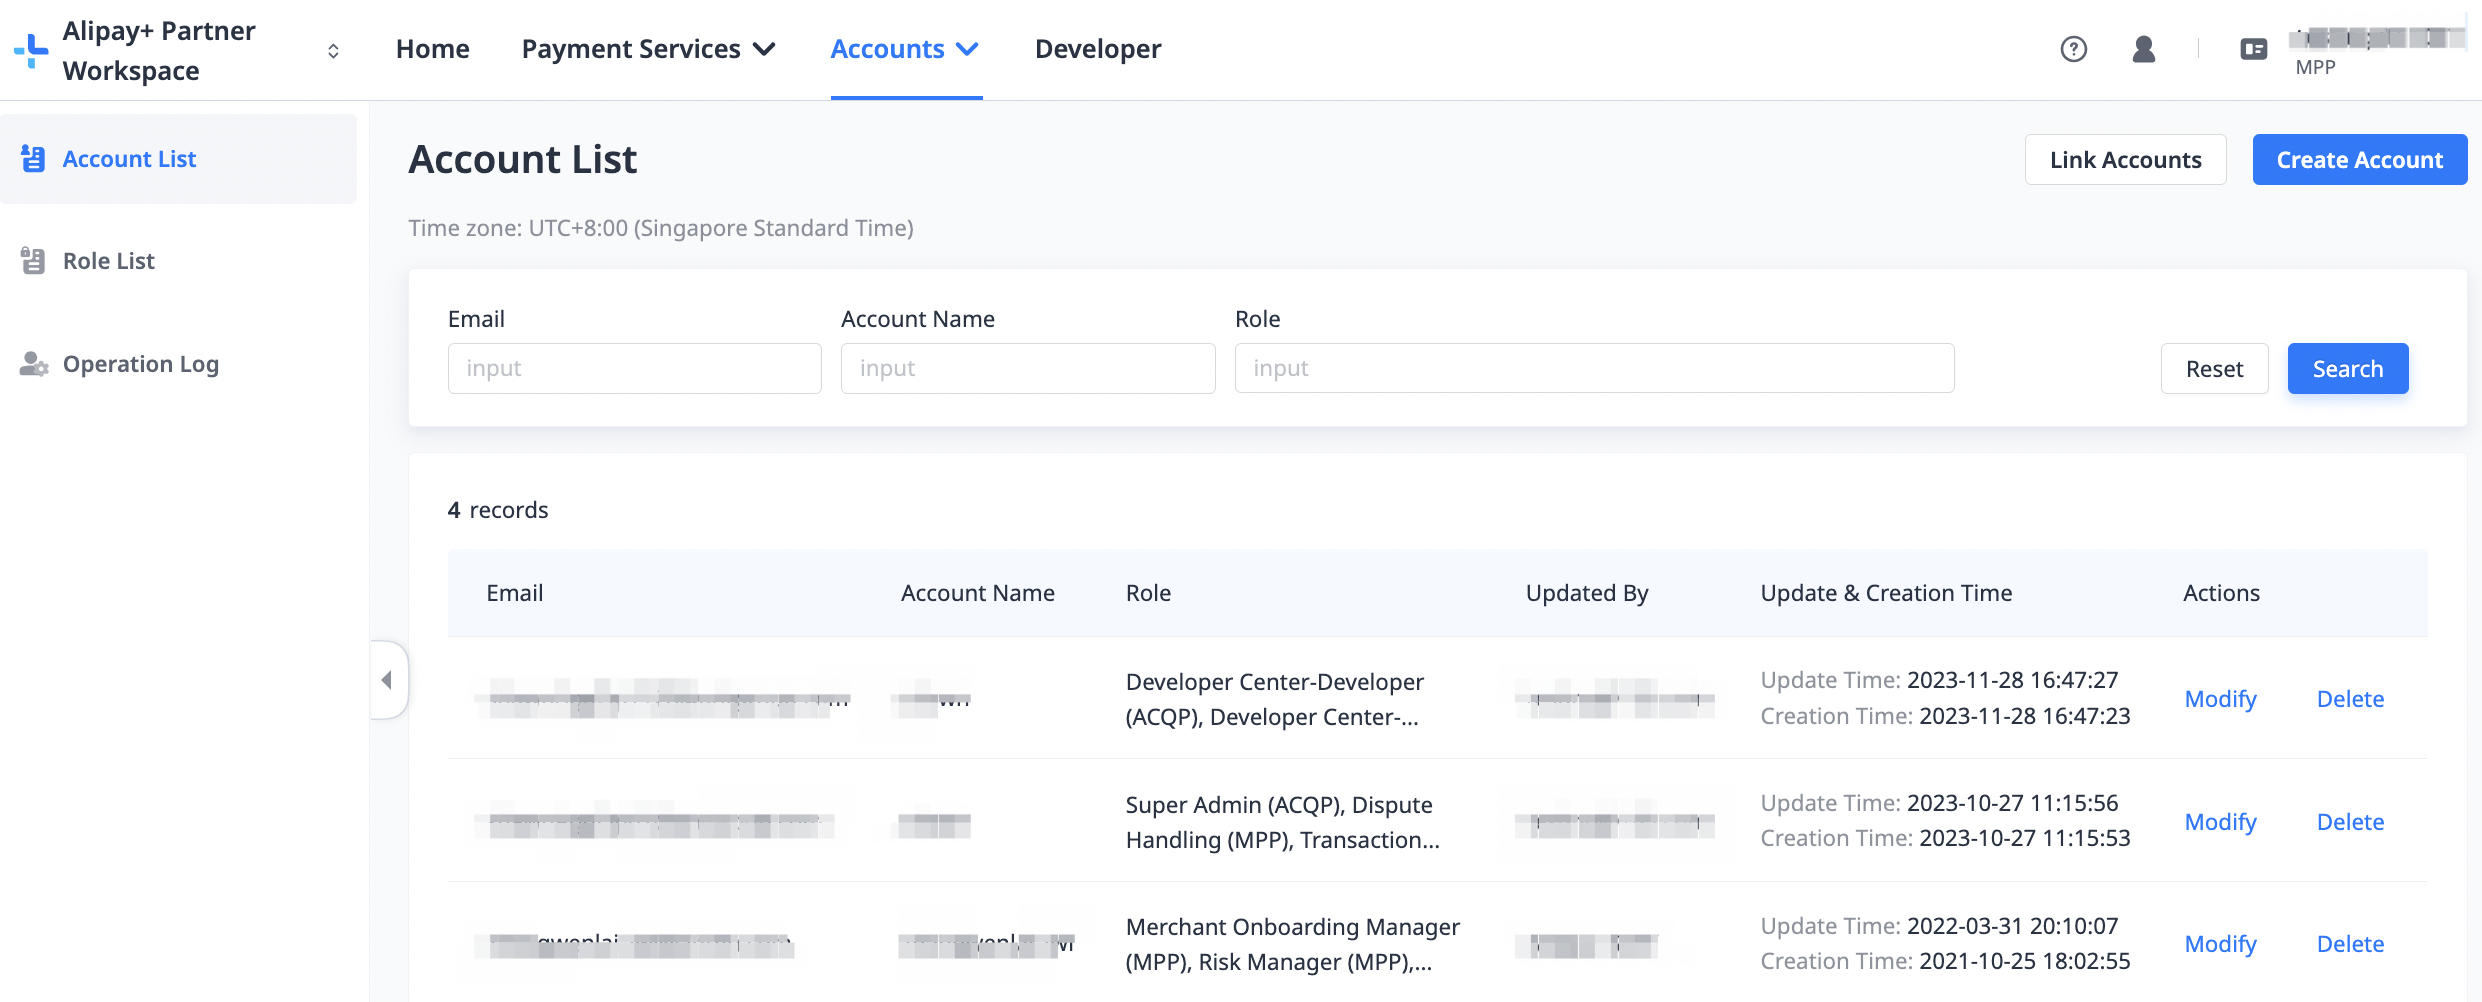This screenshot has width=2482, height=1002.
Task: Open the Developer section
Action: [1097, 48]
